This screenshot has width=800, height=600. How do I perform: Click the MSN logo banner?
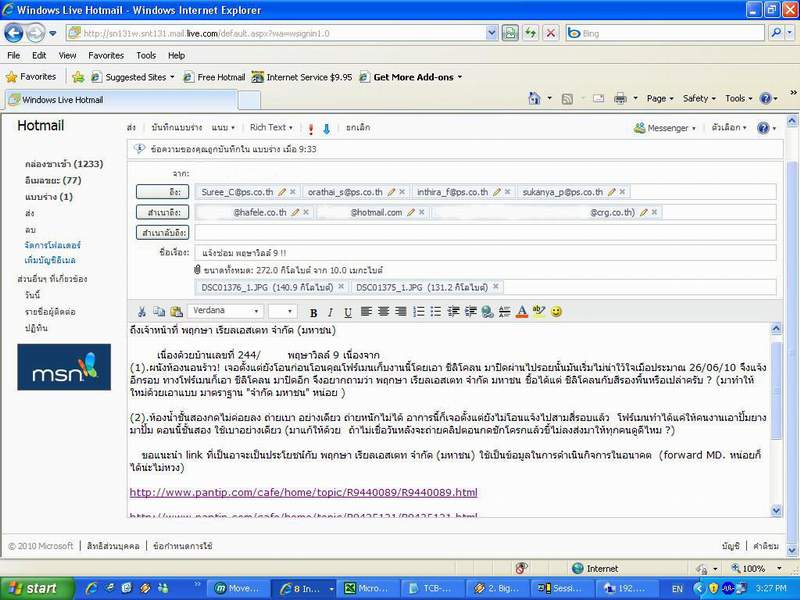click(x=64, y=367)
